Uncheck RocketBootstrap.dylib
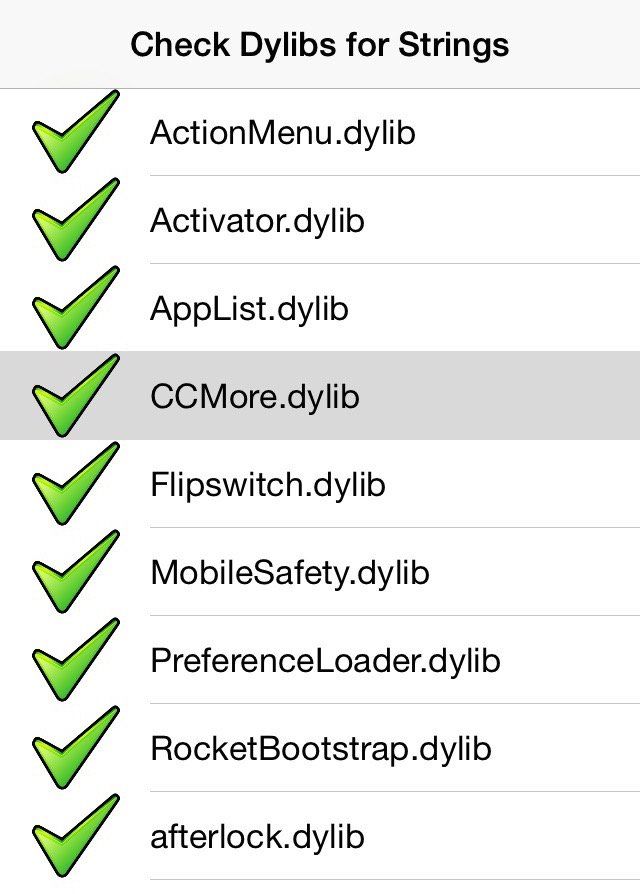 (75, 749)
